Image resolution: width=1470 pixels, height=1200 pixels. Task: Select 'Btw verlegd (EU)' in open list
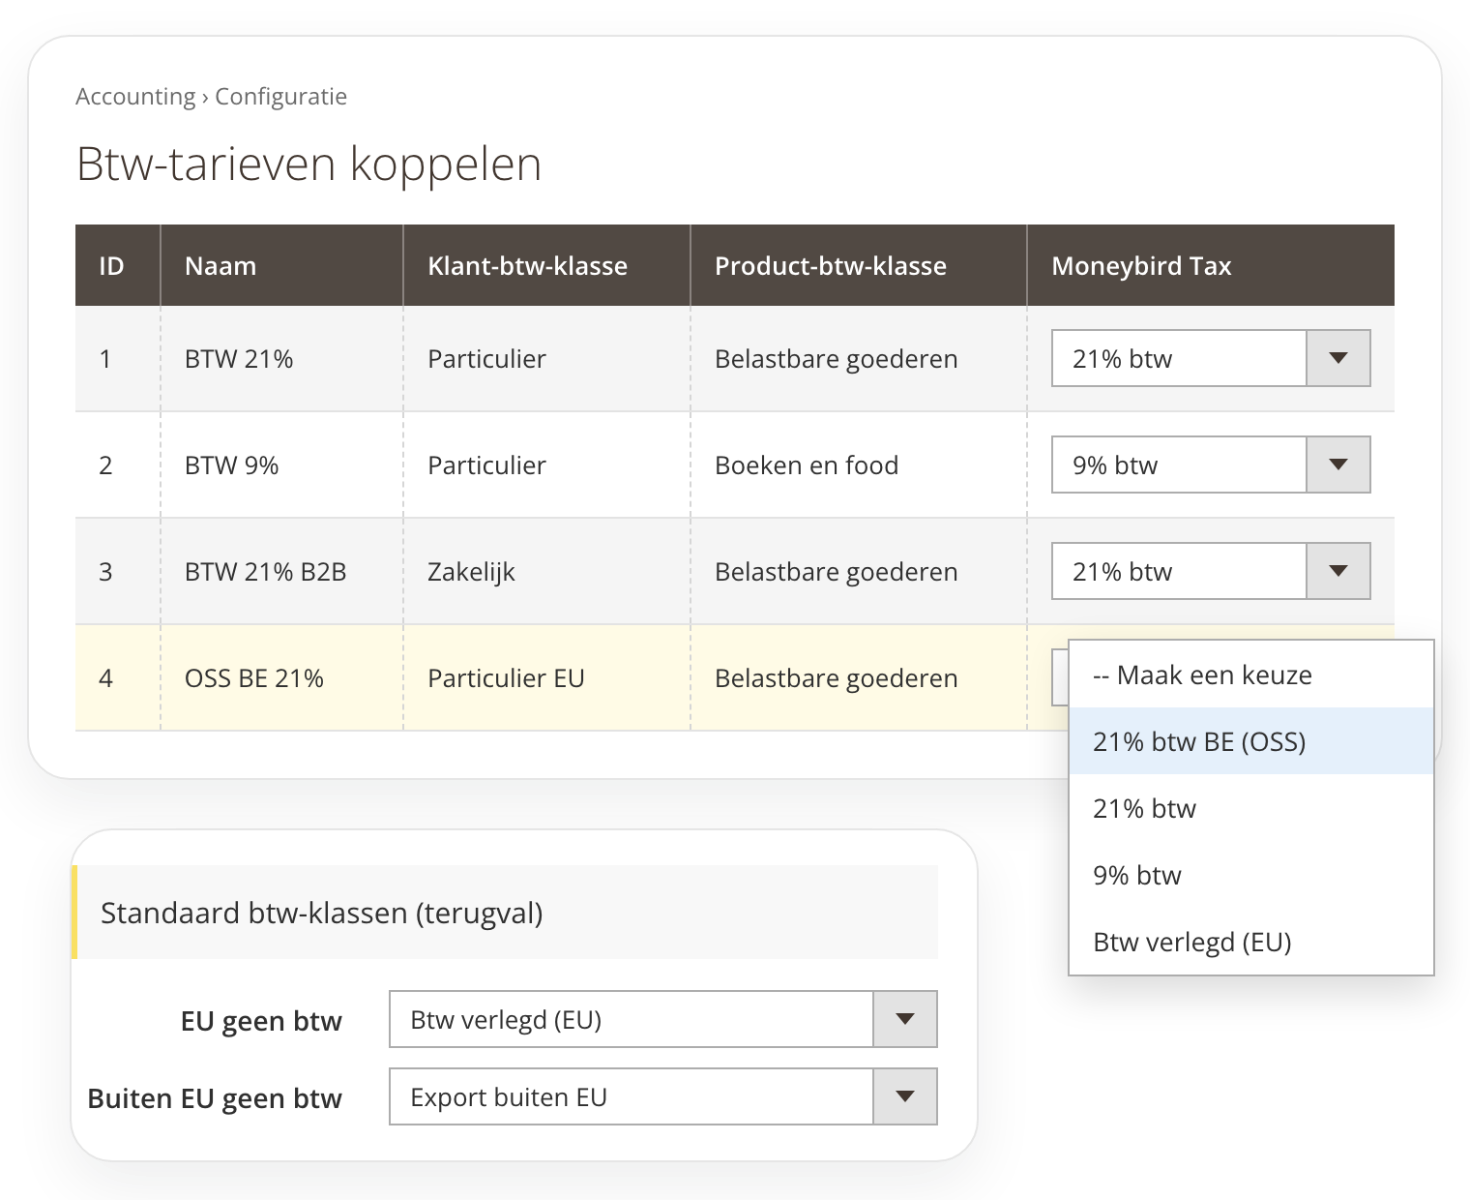click(x=1251, y=942)
